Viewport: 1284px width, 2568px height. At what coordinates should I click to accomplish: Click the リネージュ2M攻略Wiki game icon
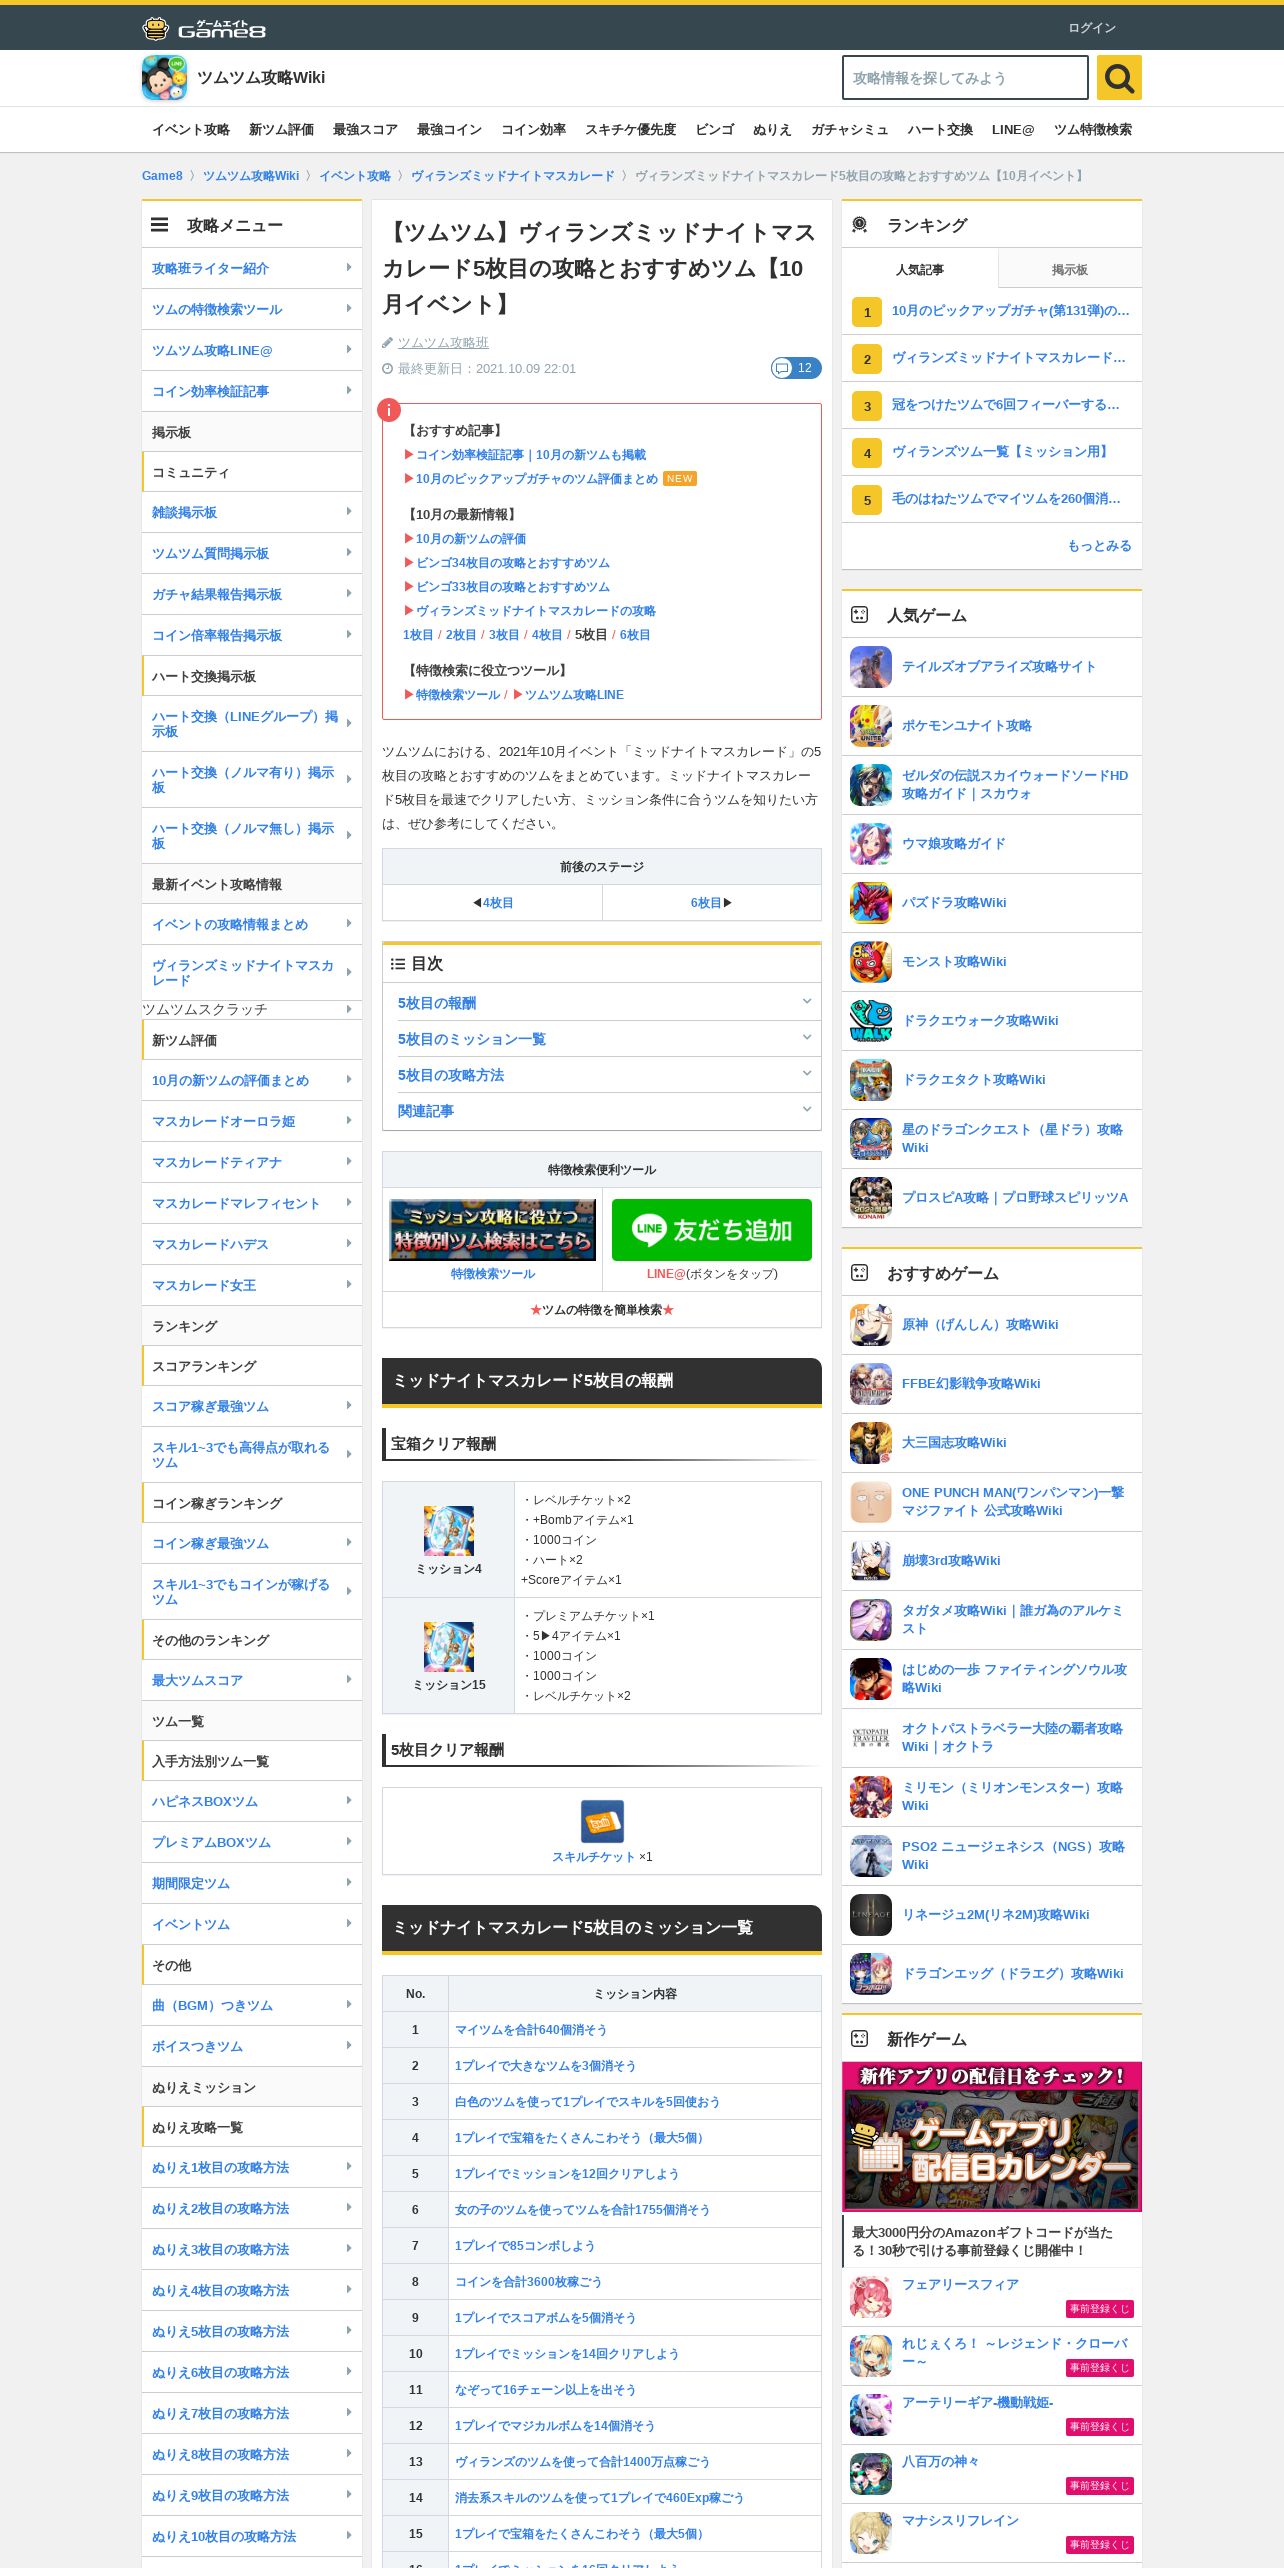coord(871,1915)
